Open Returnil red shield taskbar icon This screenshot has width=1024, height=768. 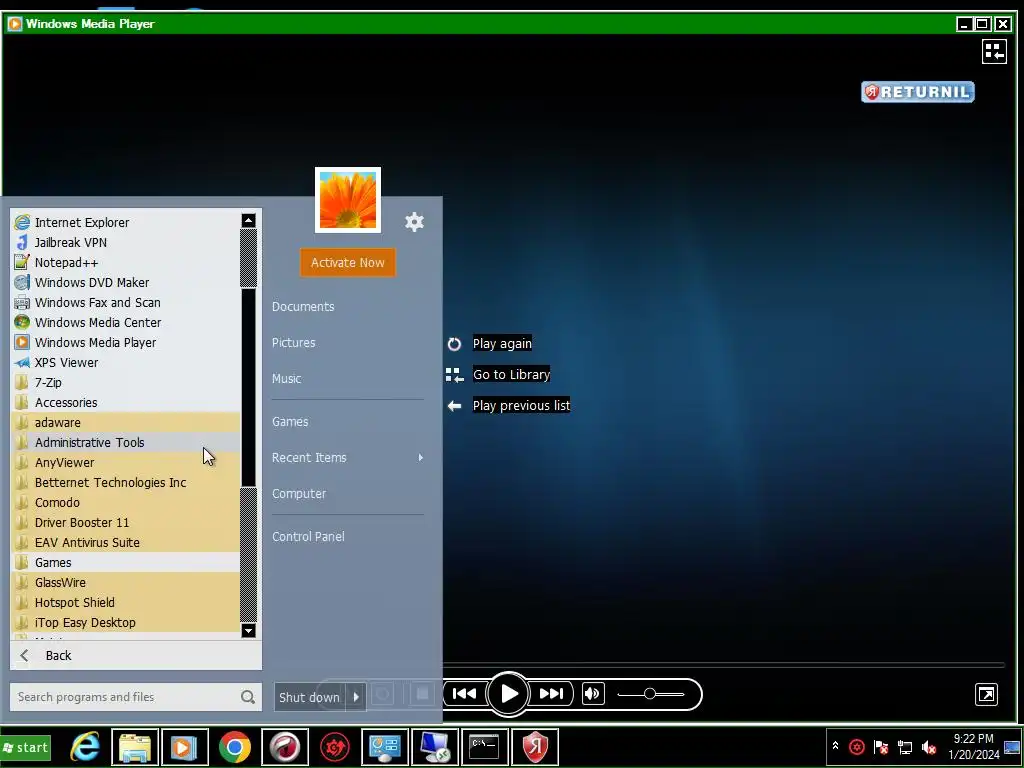(x=535, y=747)
